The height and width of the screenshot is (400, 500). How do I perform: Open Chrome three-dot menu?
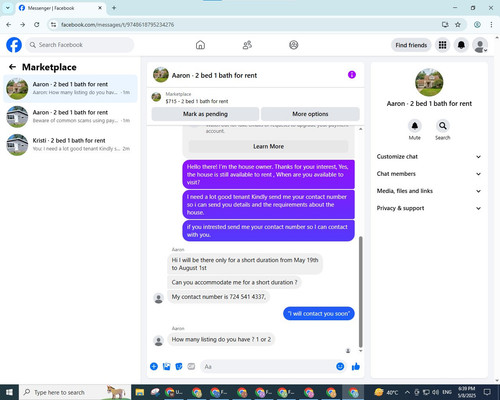coord(491,25)
